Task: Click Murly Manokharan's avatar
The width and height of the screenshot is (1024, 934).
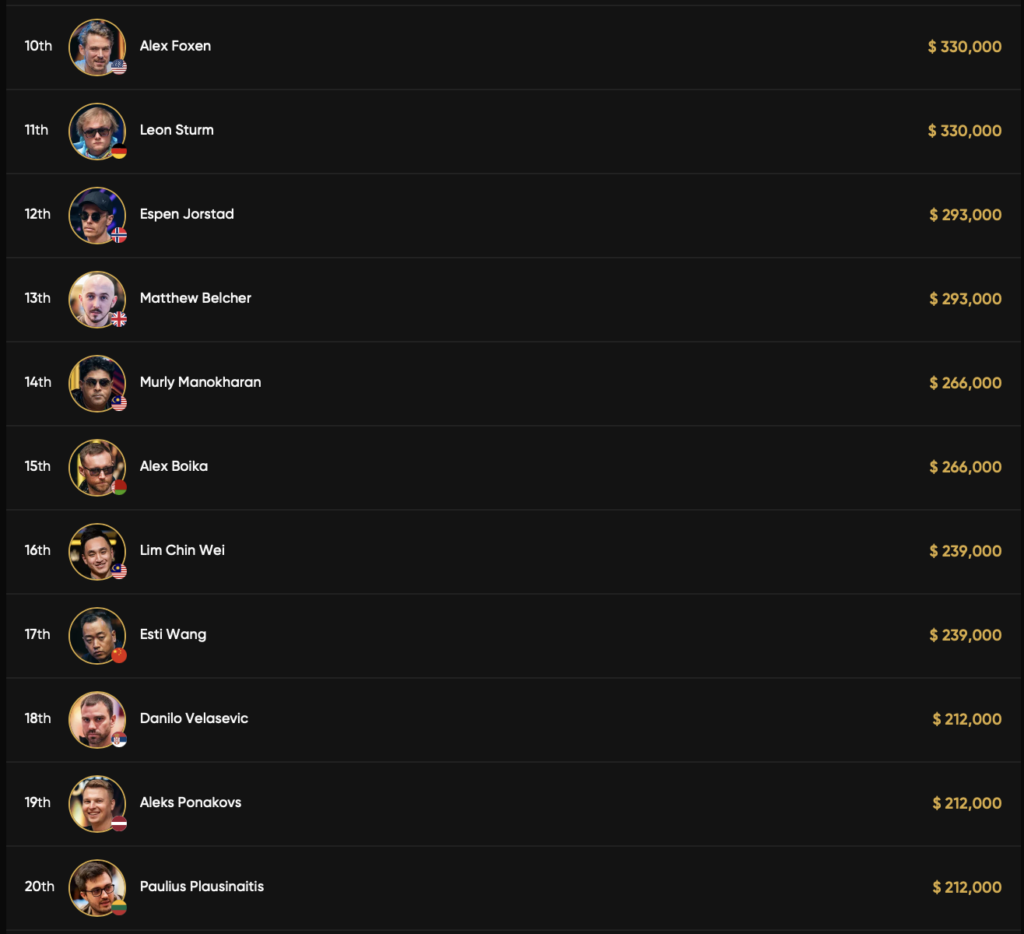Action: (96, 382)
